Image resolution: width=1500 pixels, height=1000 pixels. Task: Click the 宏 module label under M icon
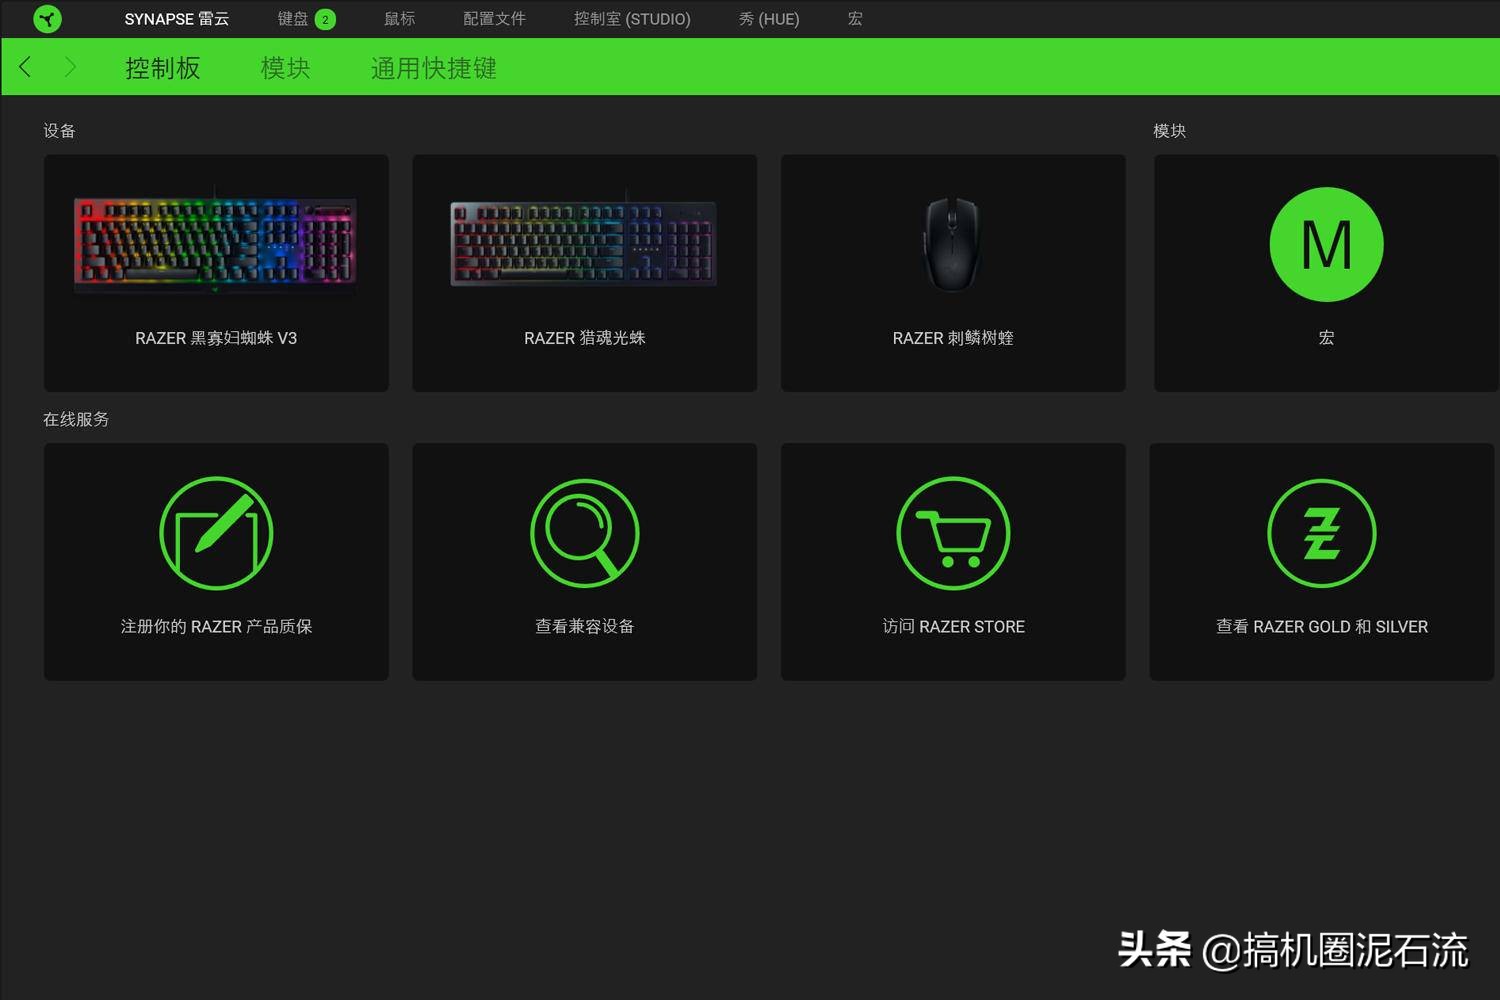tap(1326, 338)
